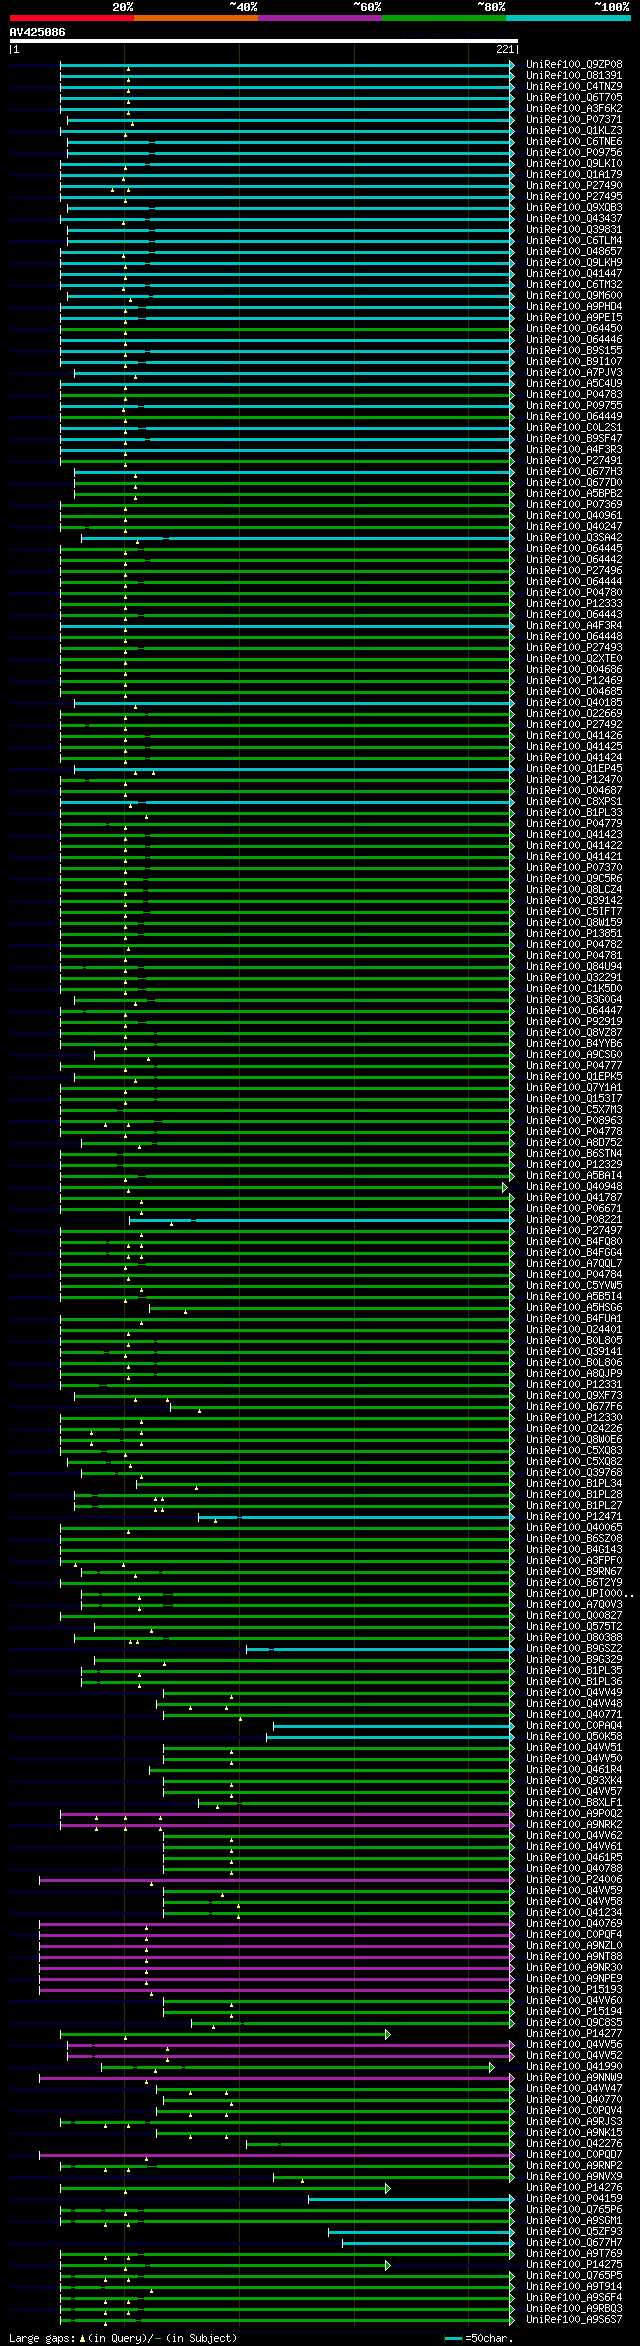Click the UniRef100_C6TLM4 label
Viewport: 640px width, 2346px height.
point(574,240)
